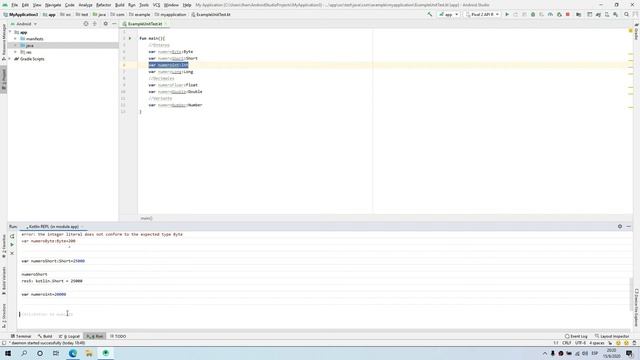Open the Event Log button

pyautogui.click(x=576, y=336)
